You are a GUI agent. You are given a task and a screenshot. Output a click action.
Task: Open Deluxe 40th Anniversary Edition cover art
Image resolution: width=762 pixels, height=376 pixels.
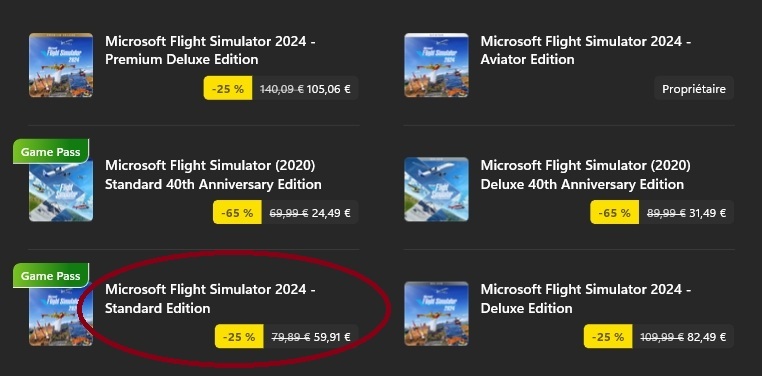(x=436, y=189)
